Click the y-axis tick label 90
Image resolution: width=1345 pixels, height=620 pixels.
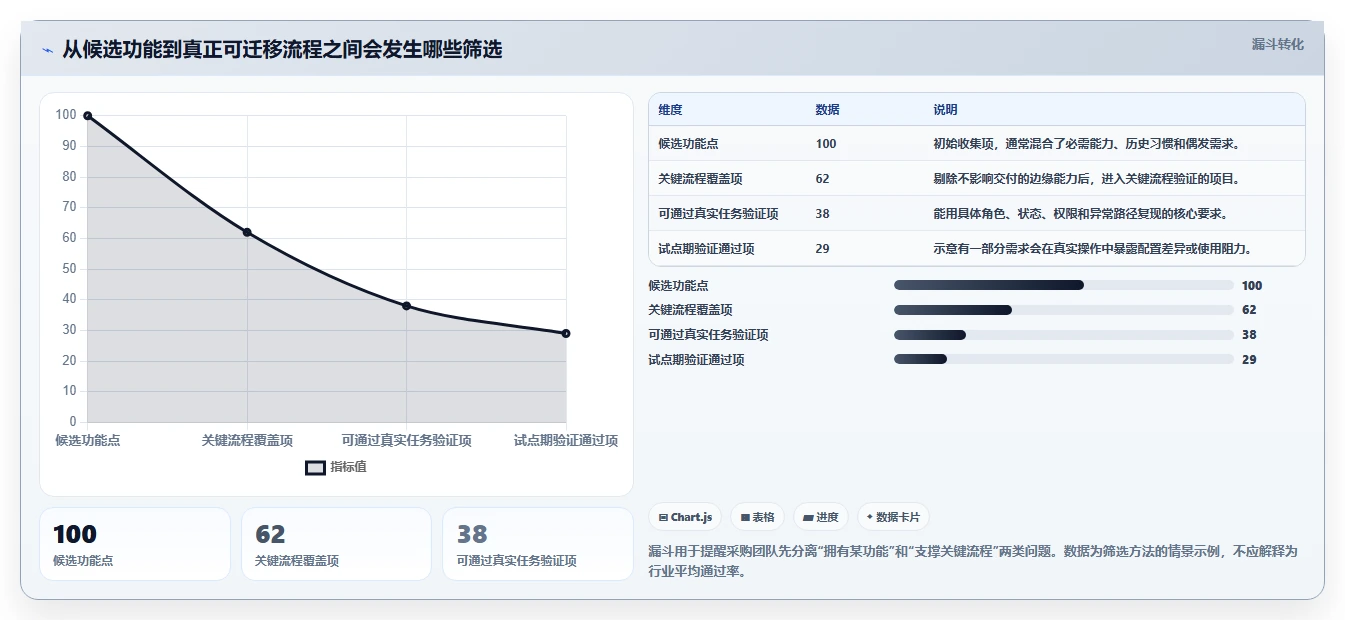click(x=69, y=146)
